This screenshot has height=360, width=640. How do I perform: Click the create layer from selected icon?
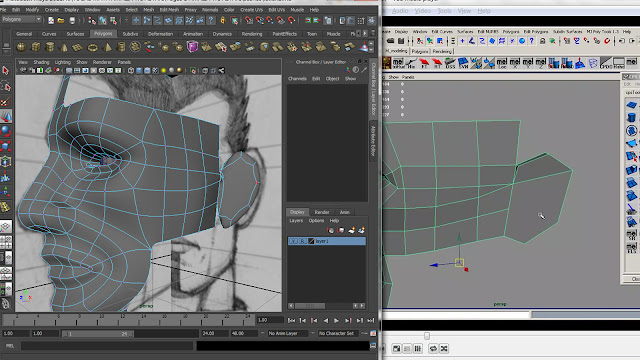point(361,231)
